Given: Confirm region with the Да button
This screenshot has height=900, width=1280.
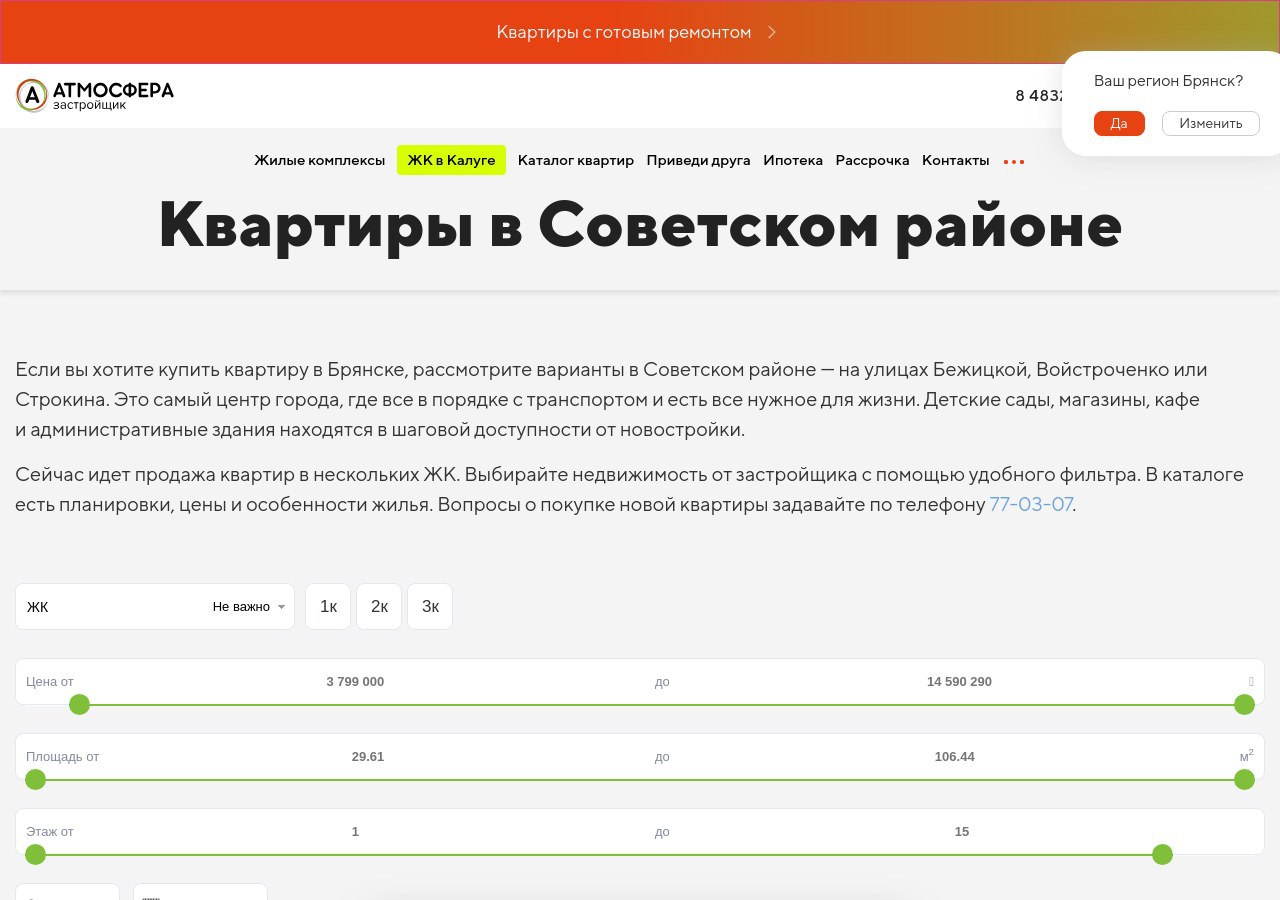Looking at the screenshot, I should (1119, 123).
